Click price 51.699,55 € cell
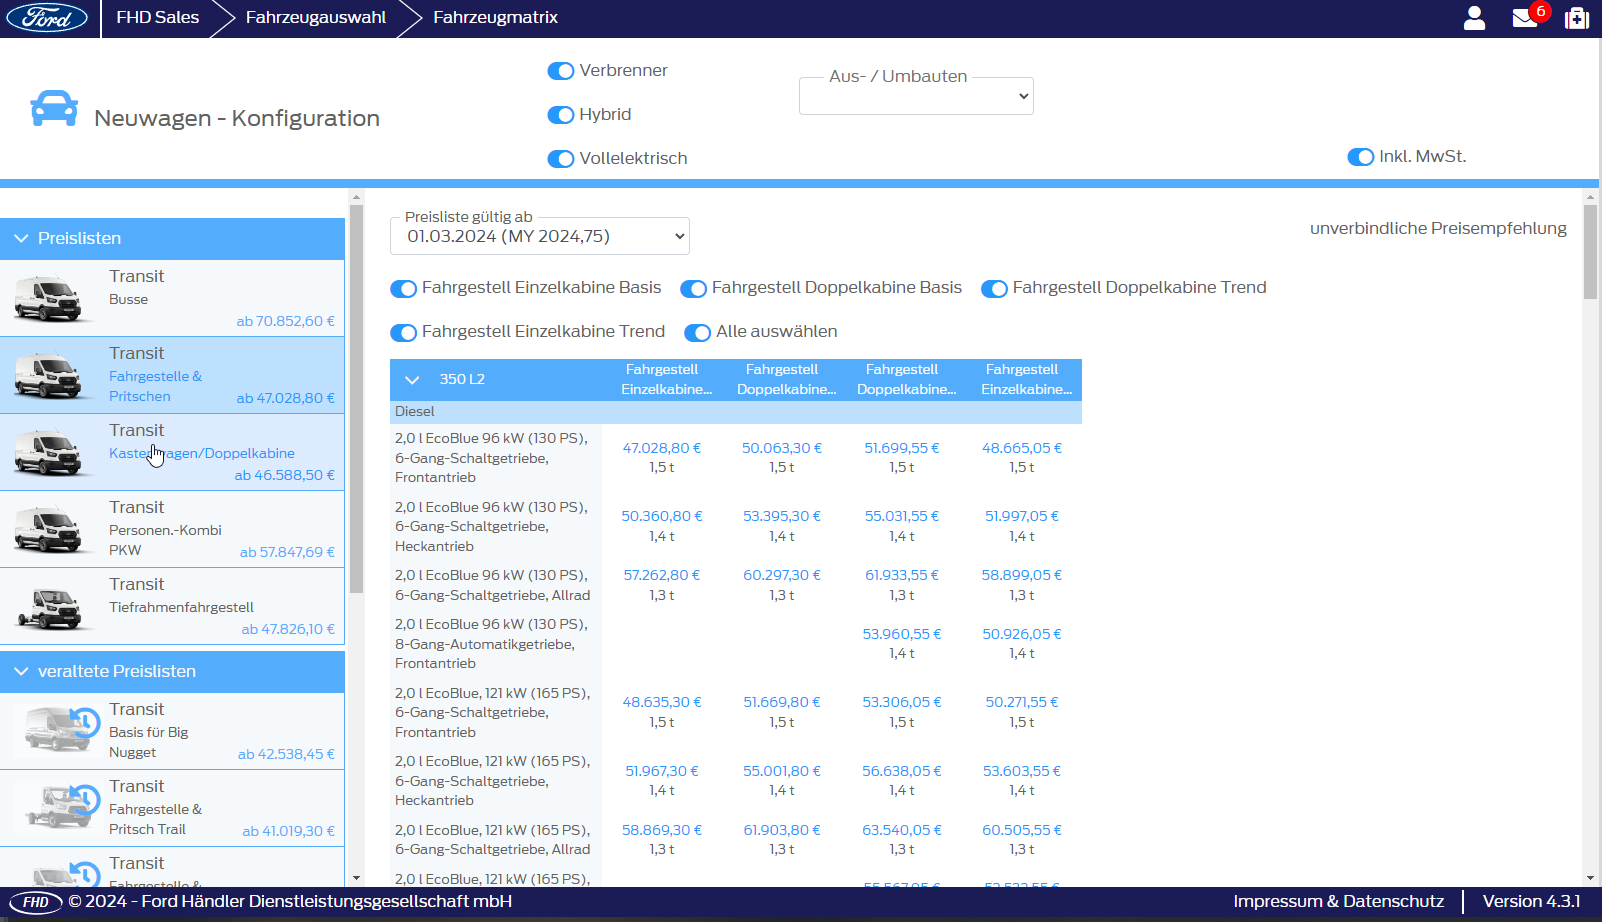 (902, 448)
